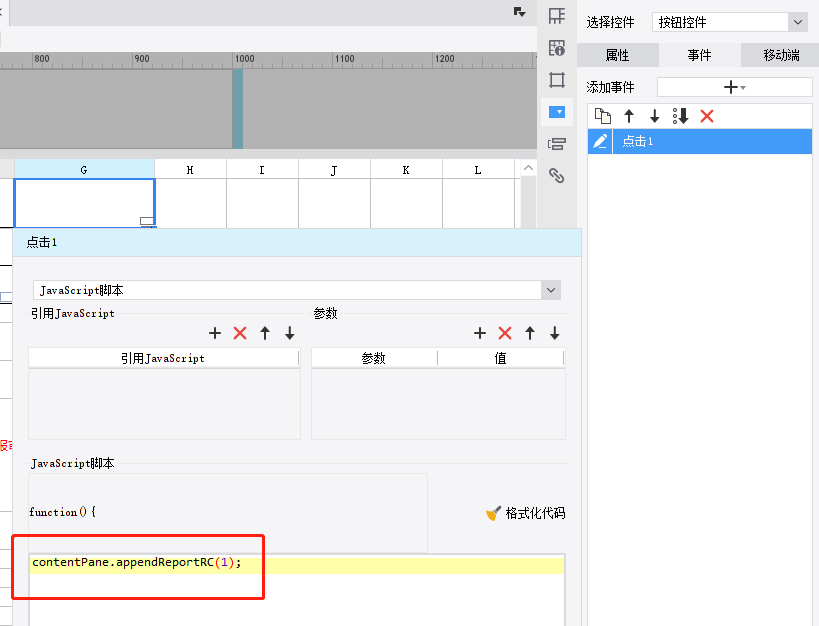The image size is (819, 626).
Task: Expand the 选择控件 dropdown
Action: click(798, 22)
